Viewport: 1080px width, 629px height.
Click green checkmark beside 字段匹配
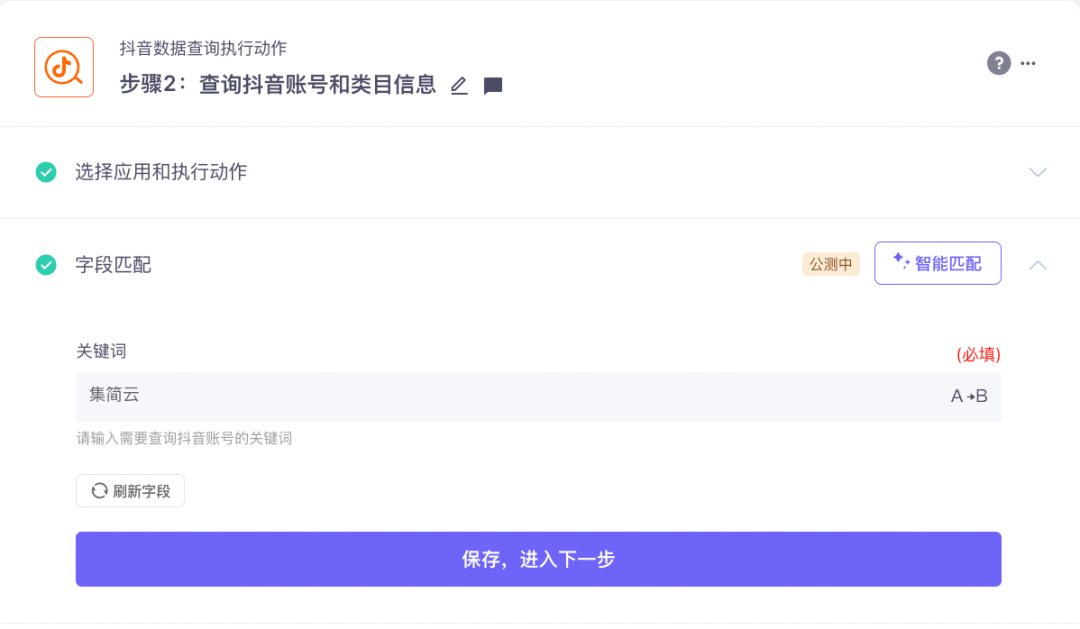(x=46, y=265)
